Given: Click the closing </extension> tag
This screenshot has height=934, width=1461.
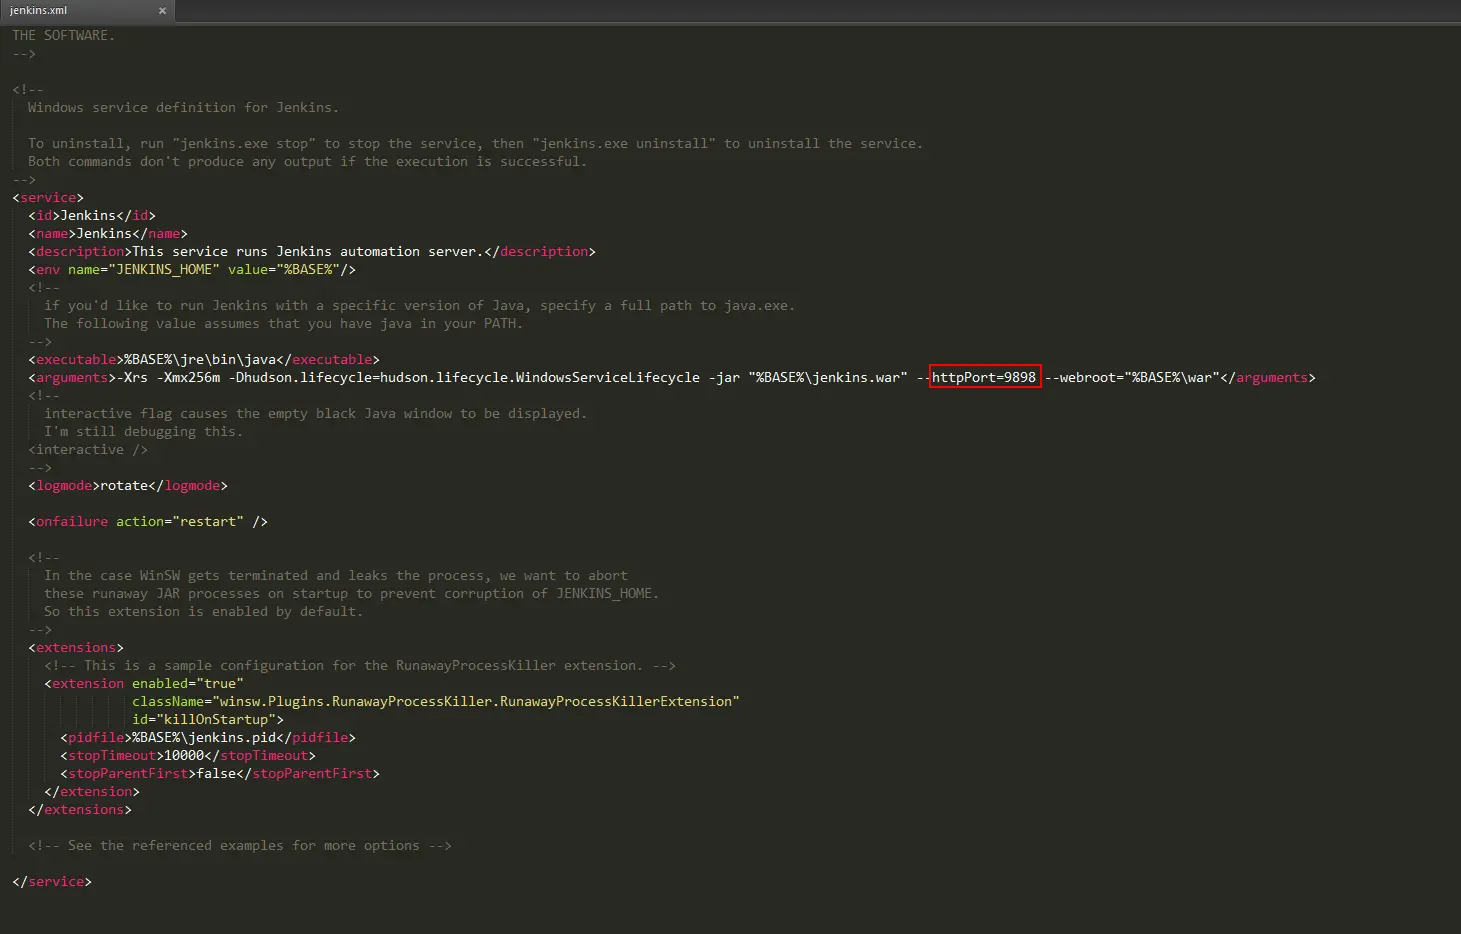Looking at the screenshot, I should tap(92, 791).
